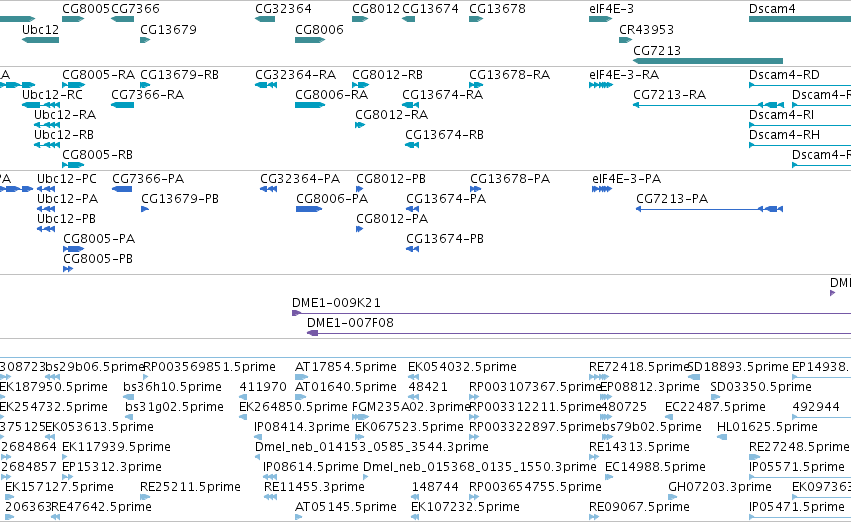The height and width of the screenshot is (522, 851).
Task: Click EST AT01640.5prime
Action: coord(299,397)
